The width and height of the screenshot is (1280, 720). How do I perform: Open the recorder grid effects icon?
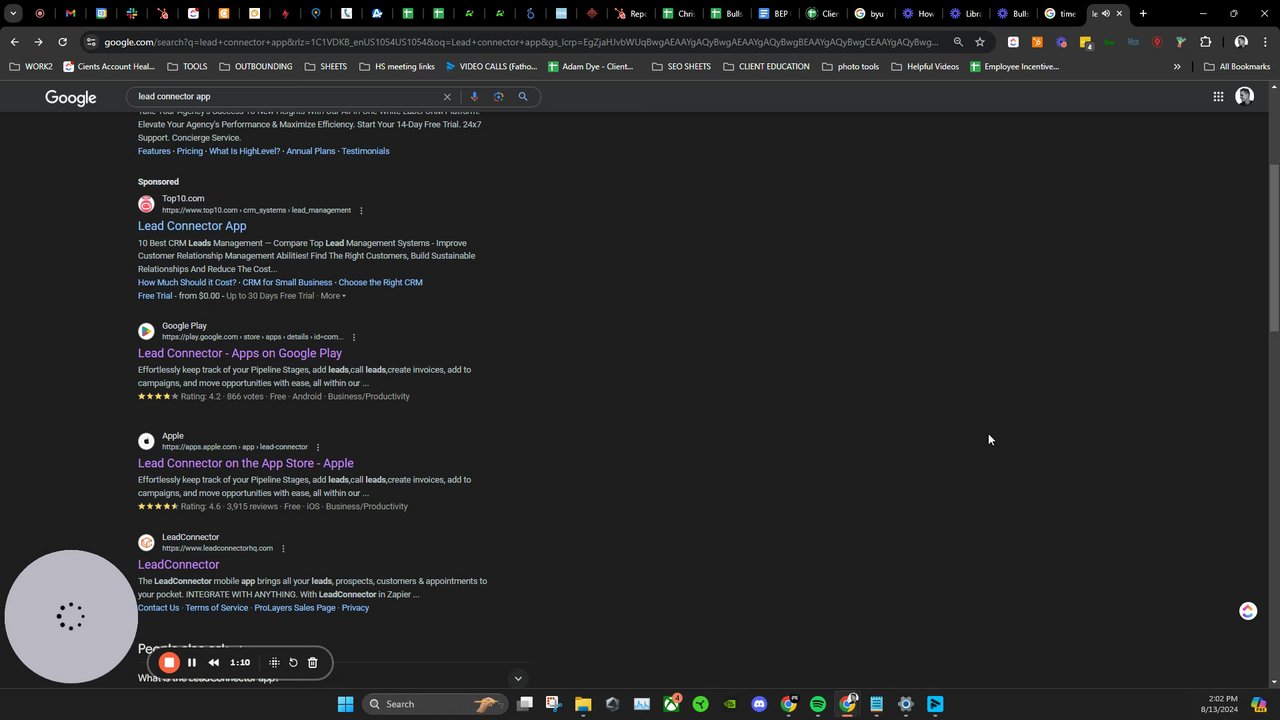(x=274, y=662)
